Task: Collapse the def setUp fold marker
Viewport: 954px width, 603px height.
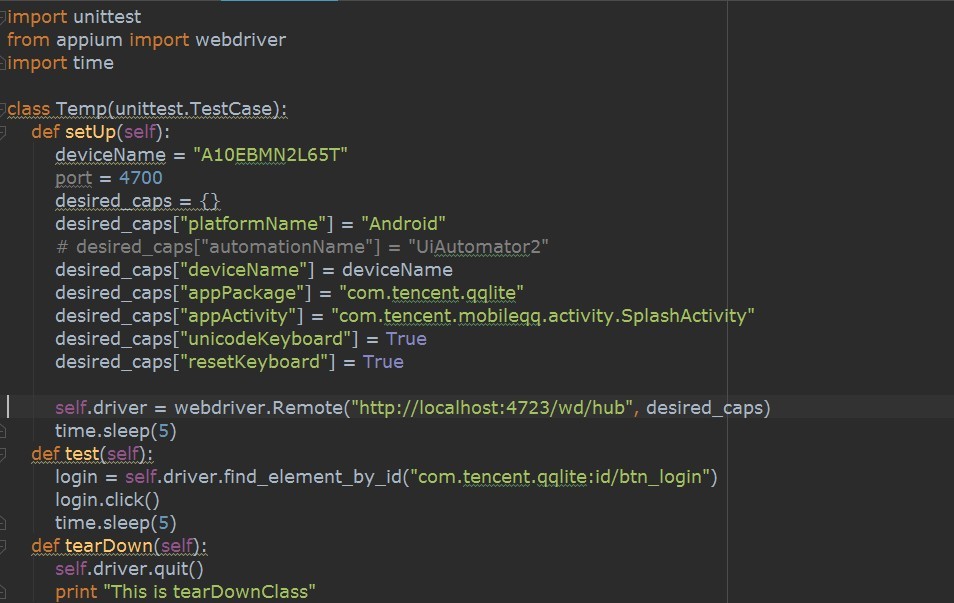Action: pyautogui.click(x=2, y=132)
